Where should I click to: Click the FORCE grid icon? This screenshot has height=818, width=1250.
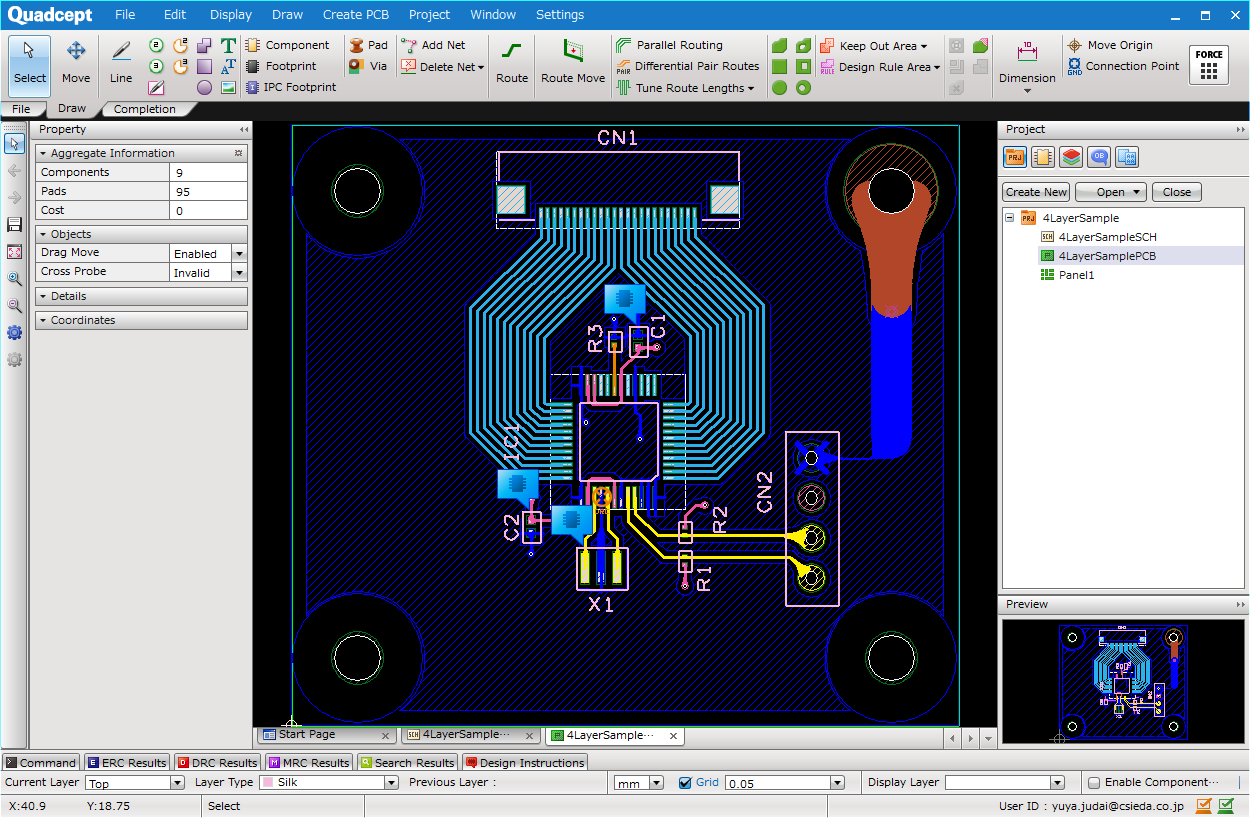pos(1209,65)
